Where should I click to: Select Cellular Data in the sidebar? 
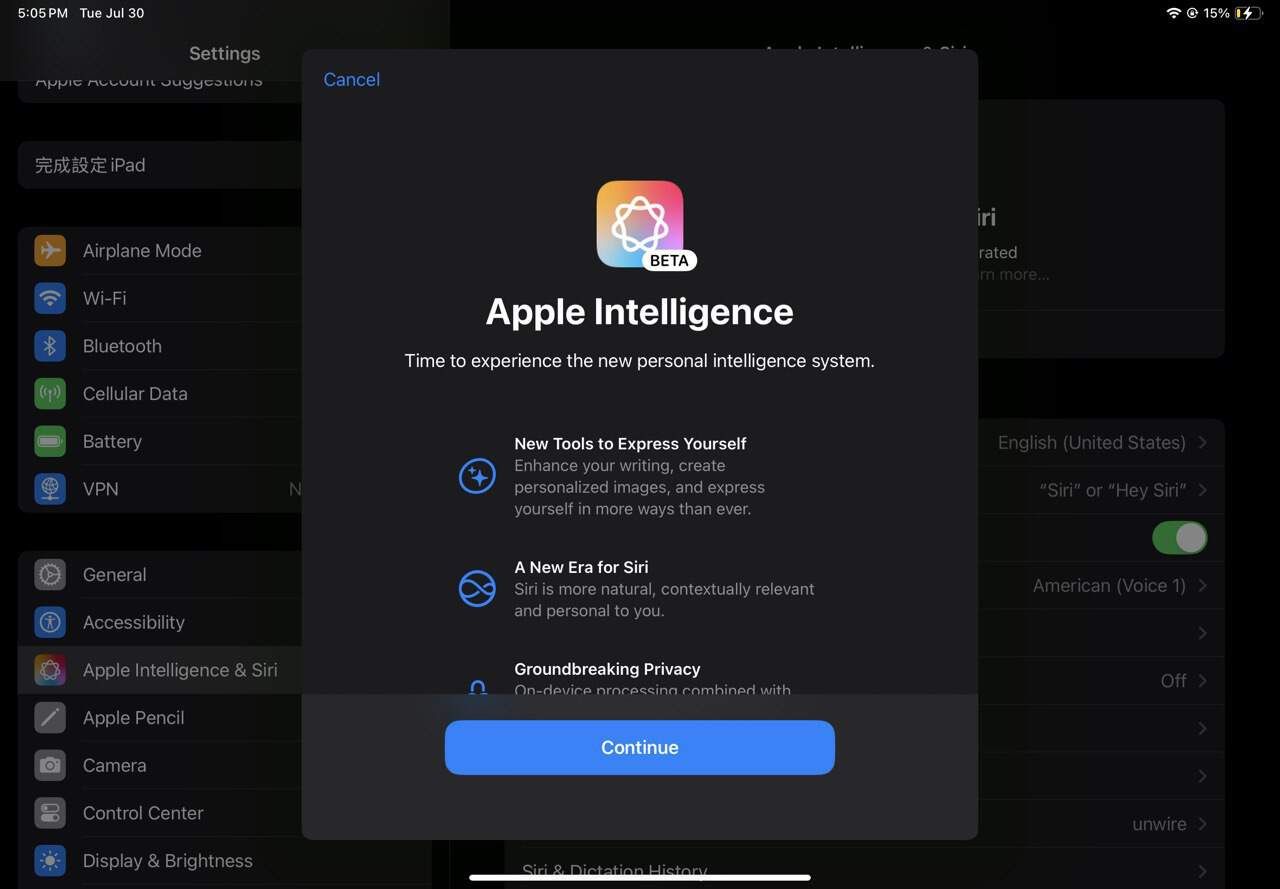tap(160, 394)
